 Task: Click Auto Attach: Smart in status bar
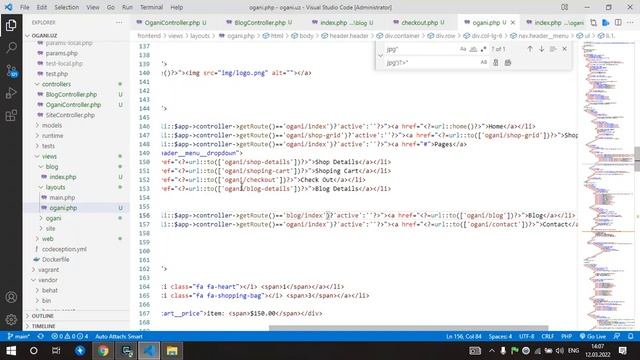[x=119, y=336]
